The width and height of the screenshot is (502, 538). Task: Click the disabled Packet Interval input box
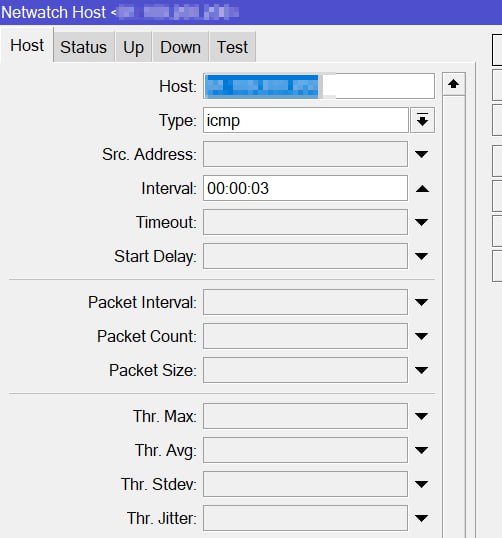(305, 302)
